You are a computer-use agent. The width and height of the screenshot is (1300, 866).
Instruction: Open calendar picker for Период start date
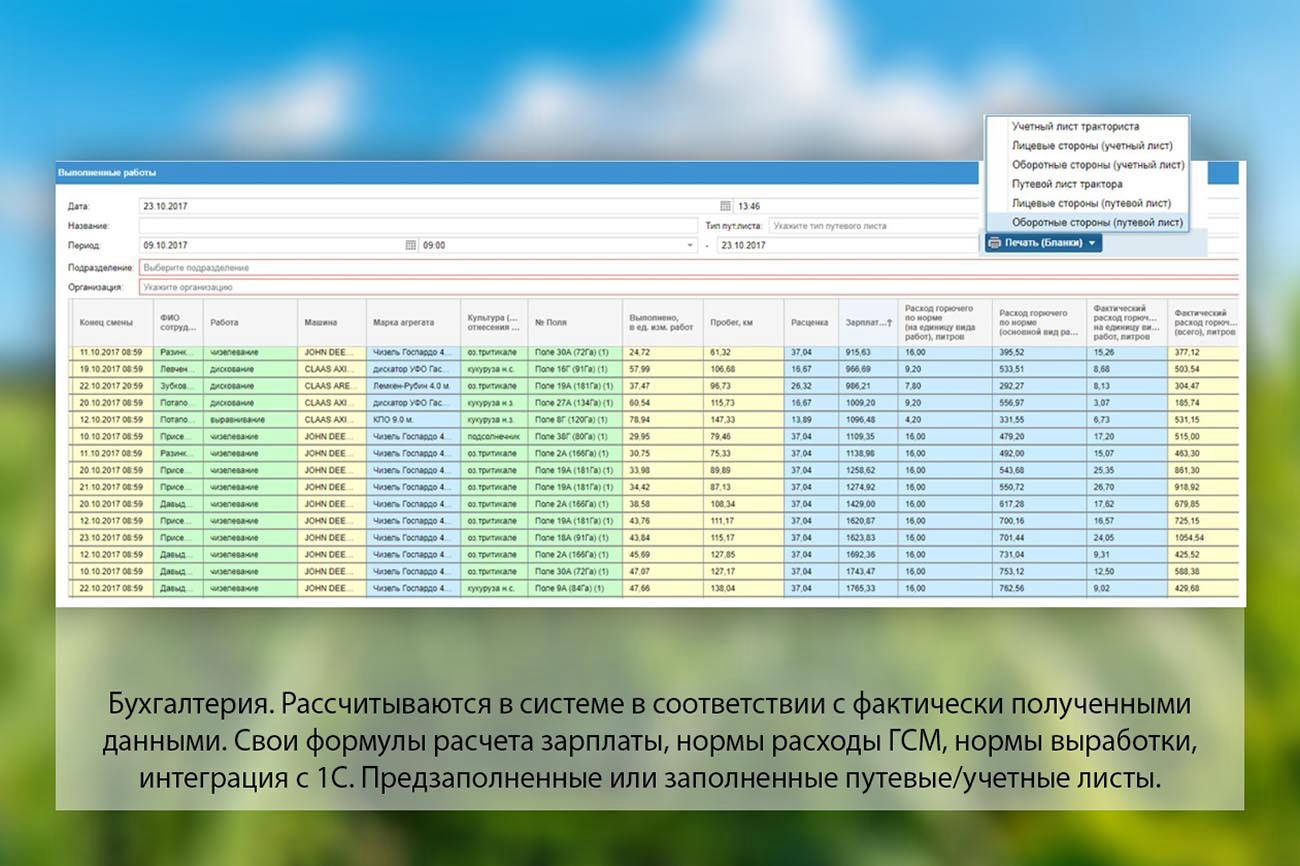(x=410, y=245)
